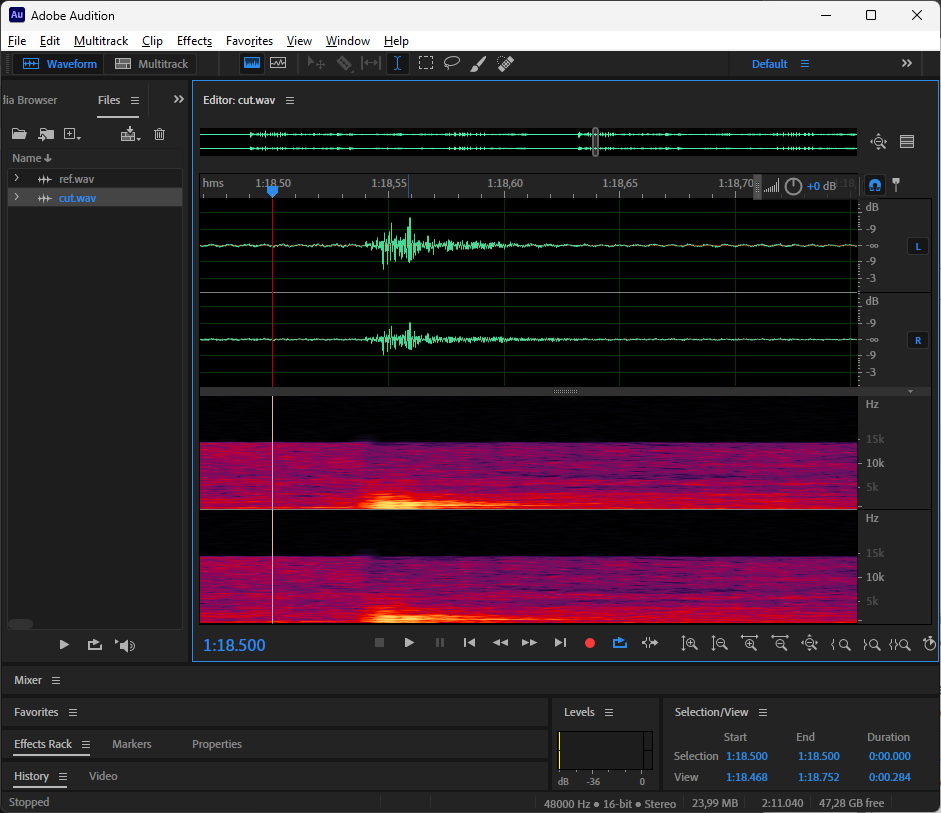
Task: Toggle the right channel R button
Action: click(x=918, y=340)
